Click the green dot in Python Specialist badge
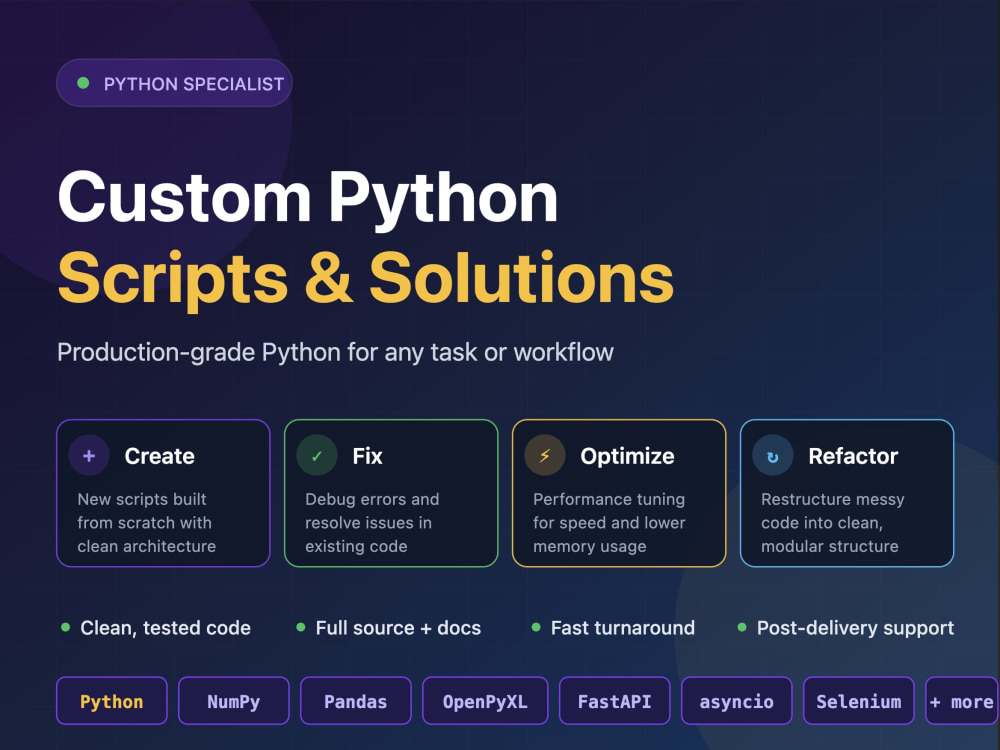Viewport: 1000px width, 750px height. pos(83,83)
